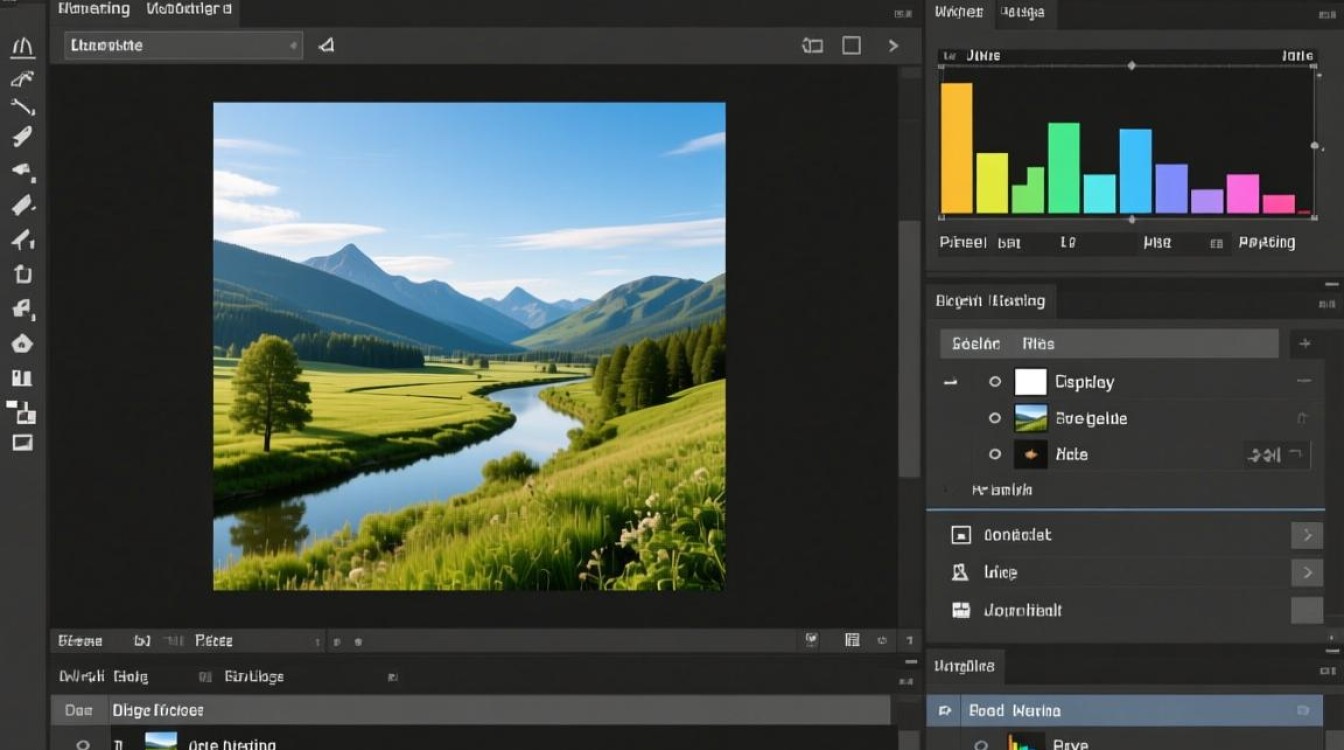Screen dimensions: 1344x750
Task: Click the plus icon in layers panel
Action: click(x=1304, y=344)
